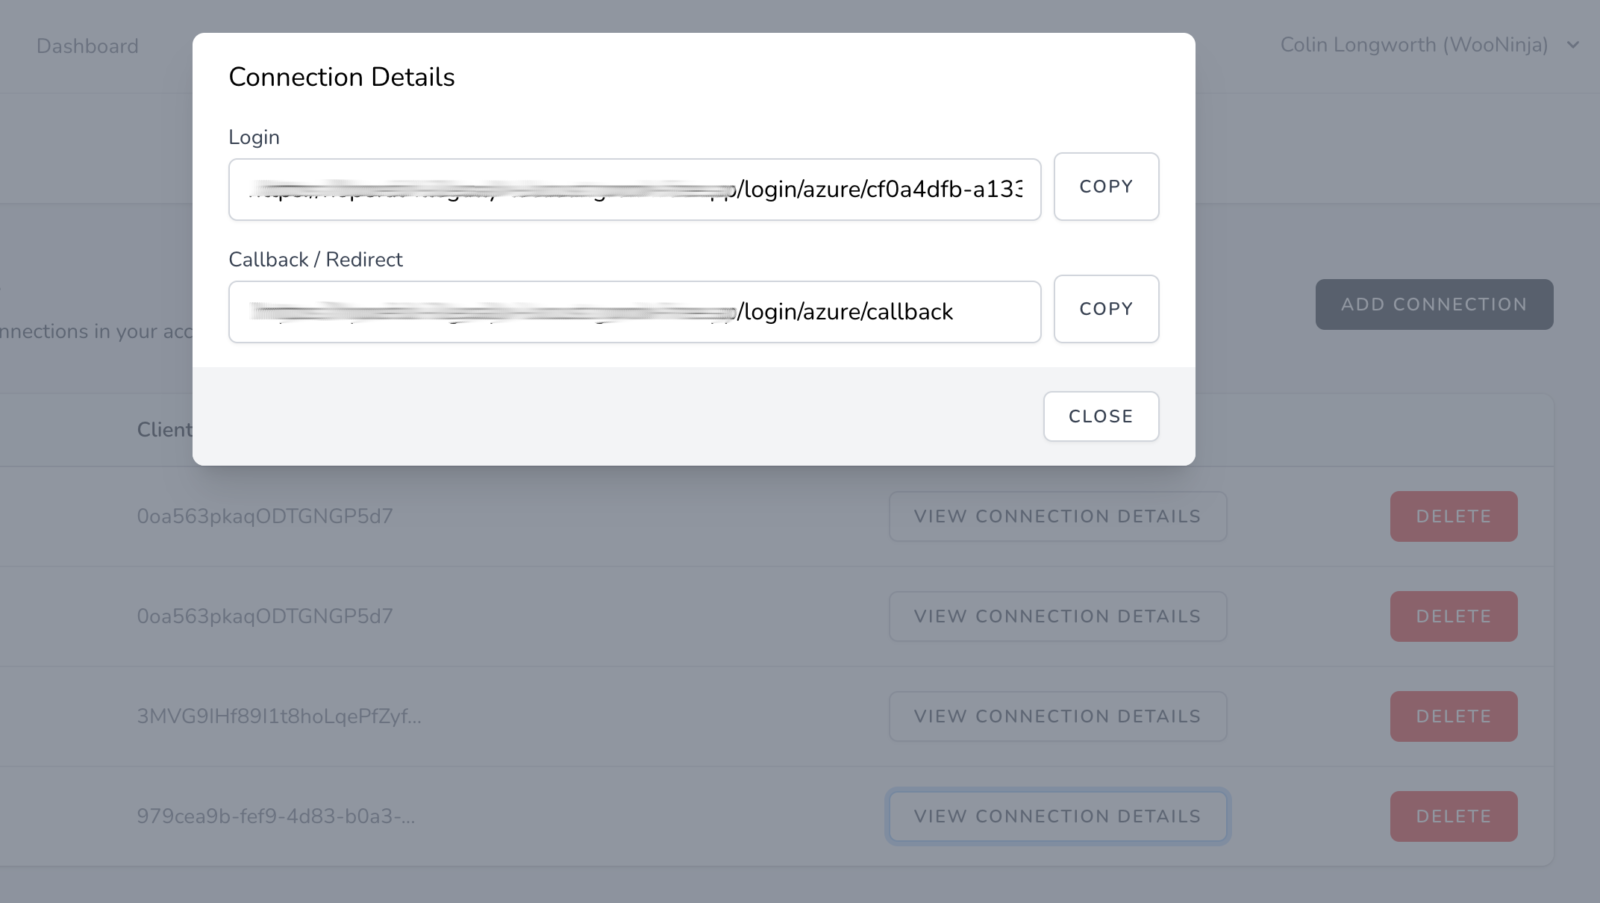The height and width of the screenshot is (903, 1600).
Task: View connection details for first 0oa563pkaq row
Action: [x=1057, y=516]
